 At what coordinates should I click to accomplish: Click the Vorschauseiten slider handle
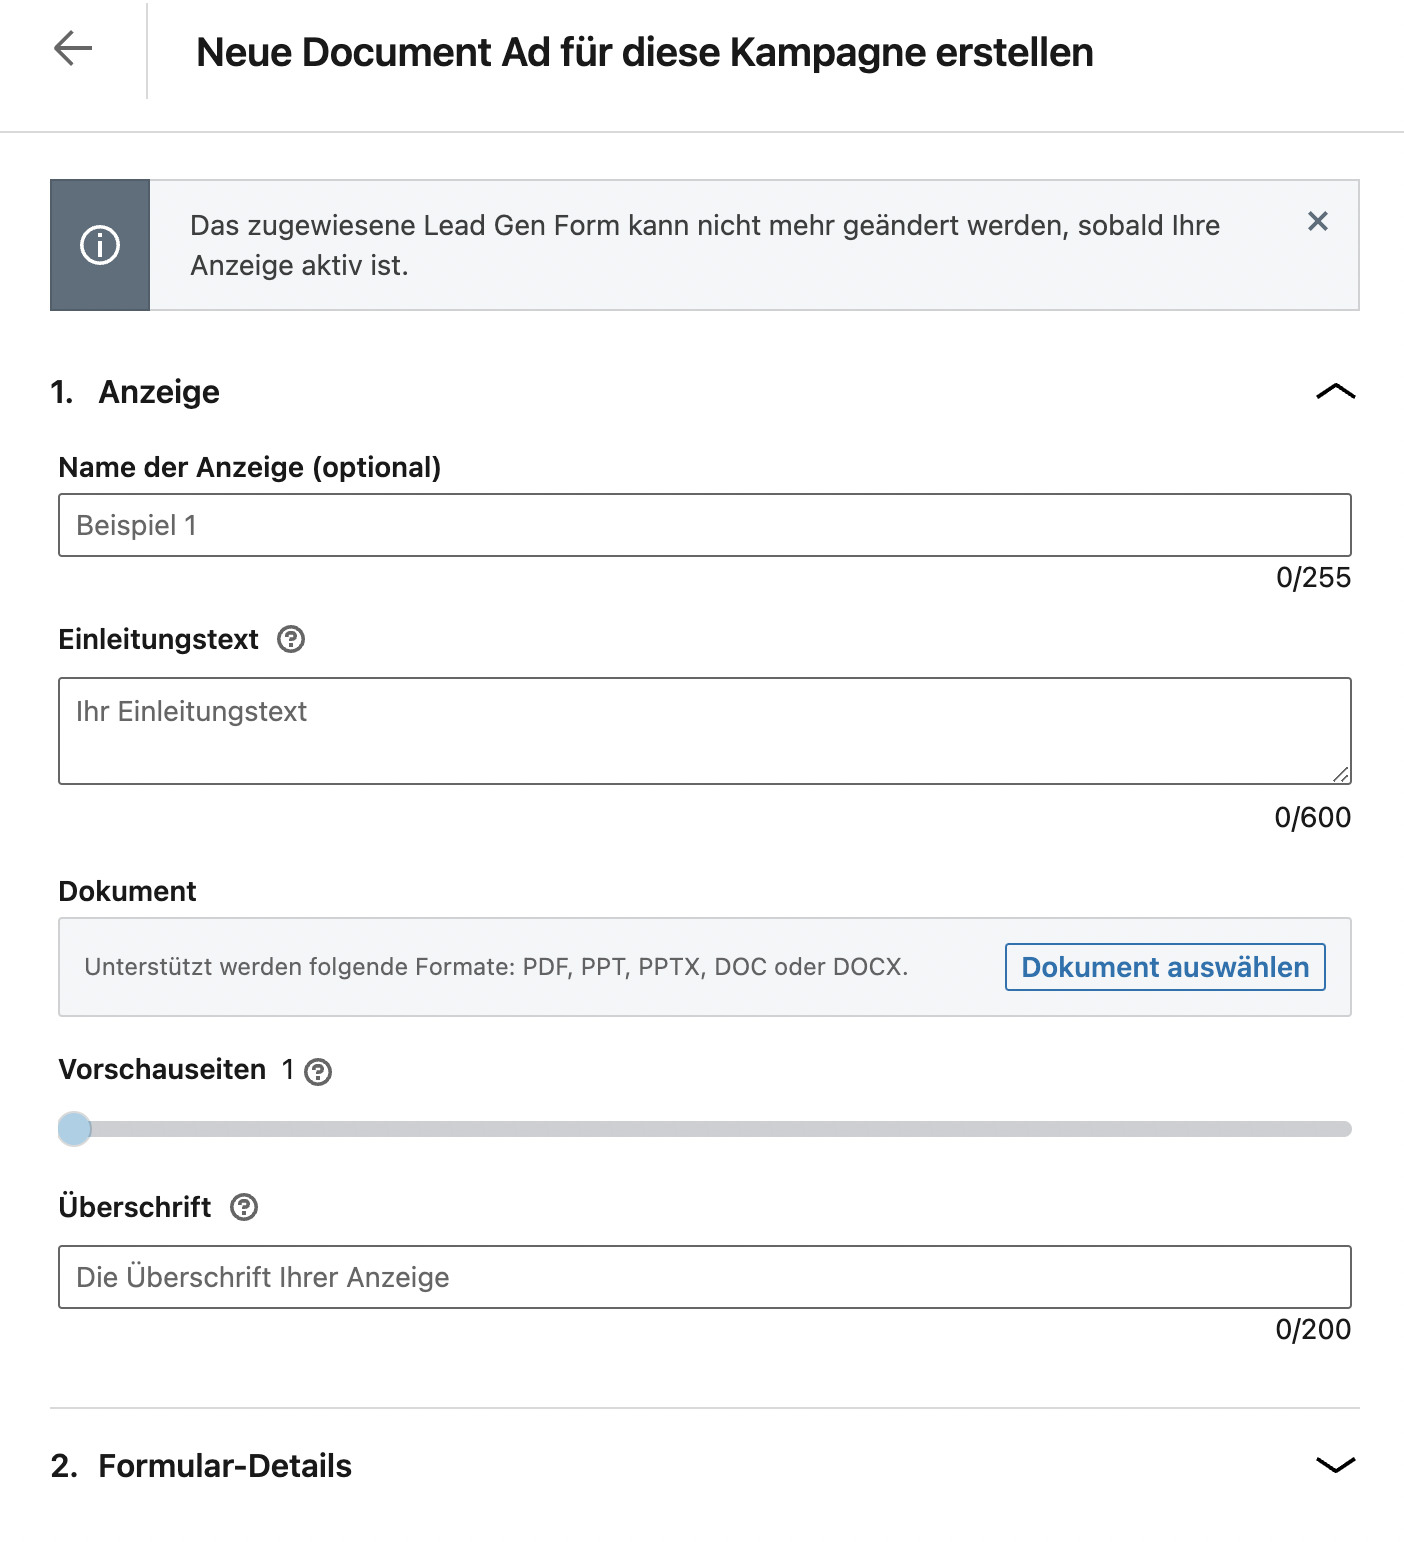(74, 1129)
